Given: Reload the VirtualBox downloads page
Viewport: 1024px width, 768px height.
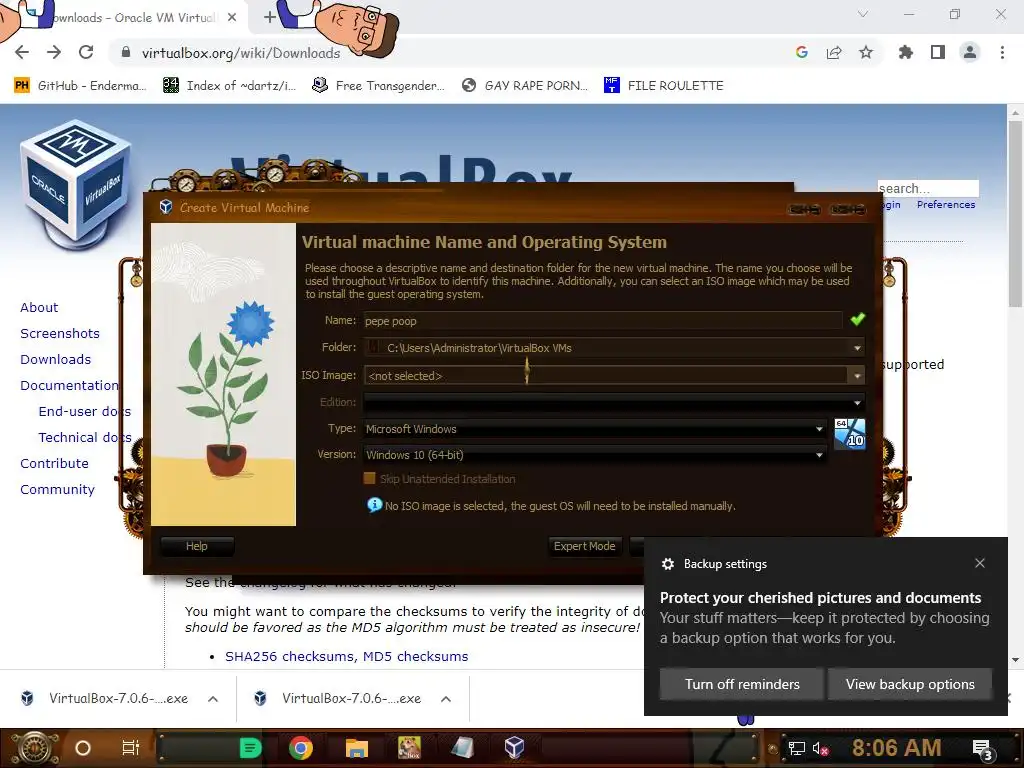Looking at the screenshot, I should [x=86, y=53].
